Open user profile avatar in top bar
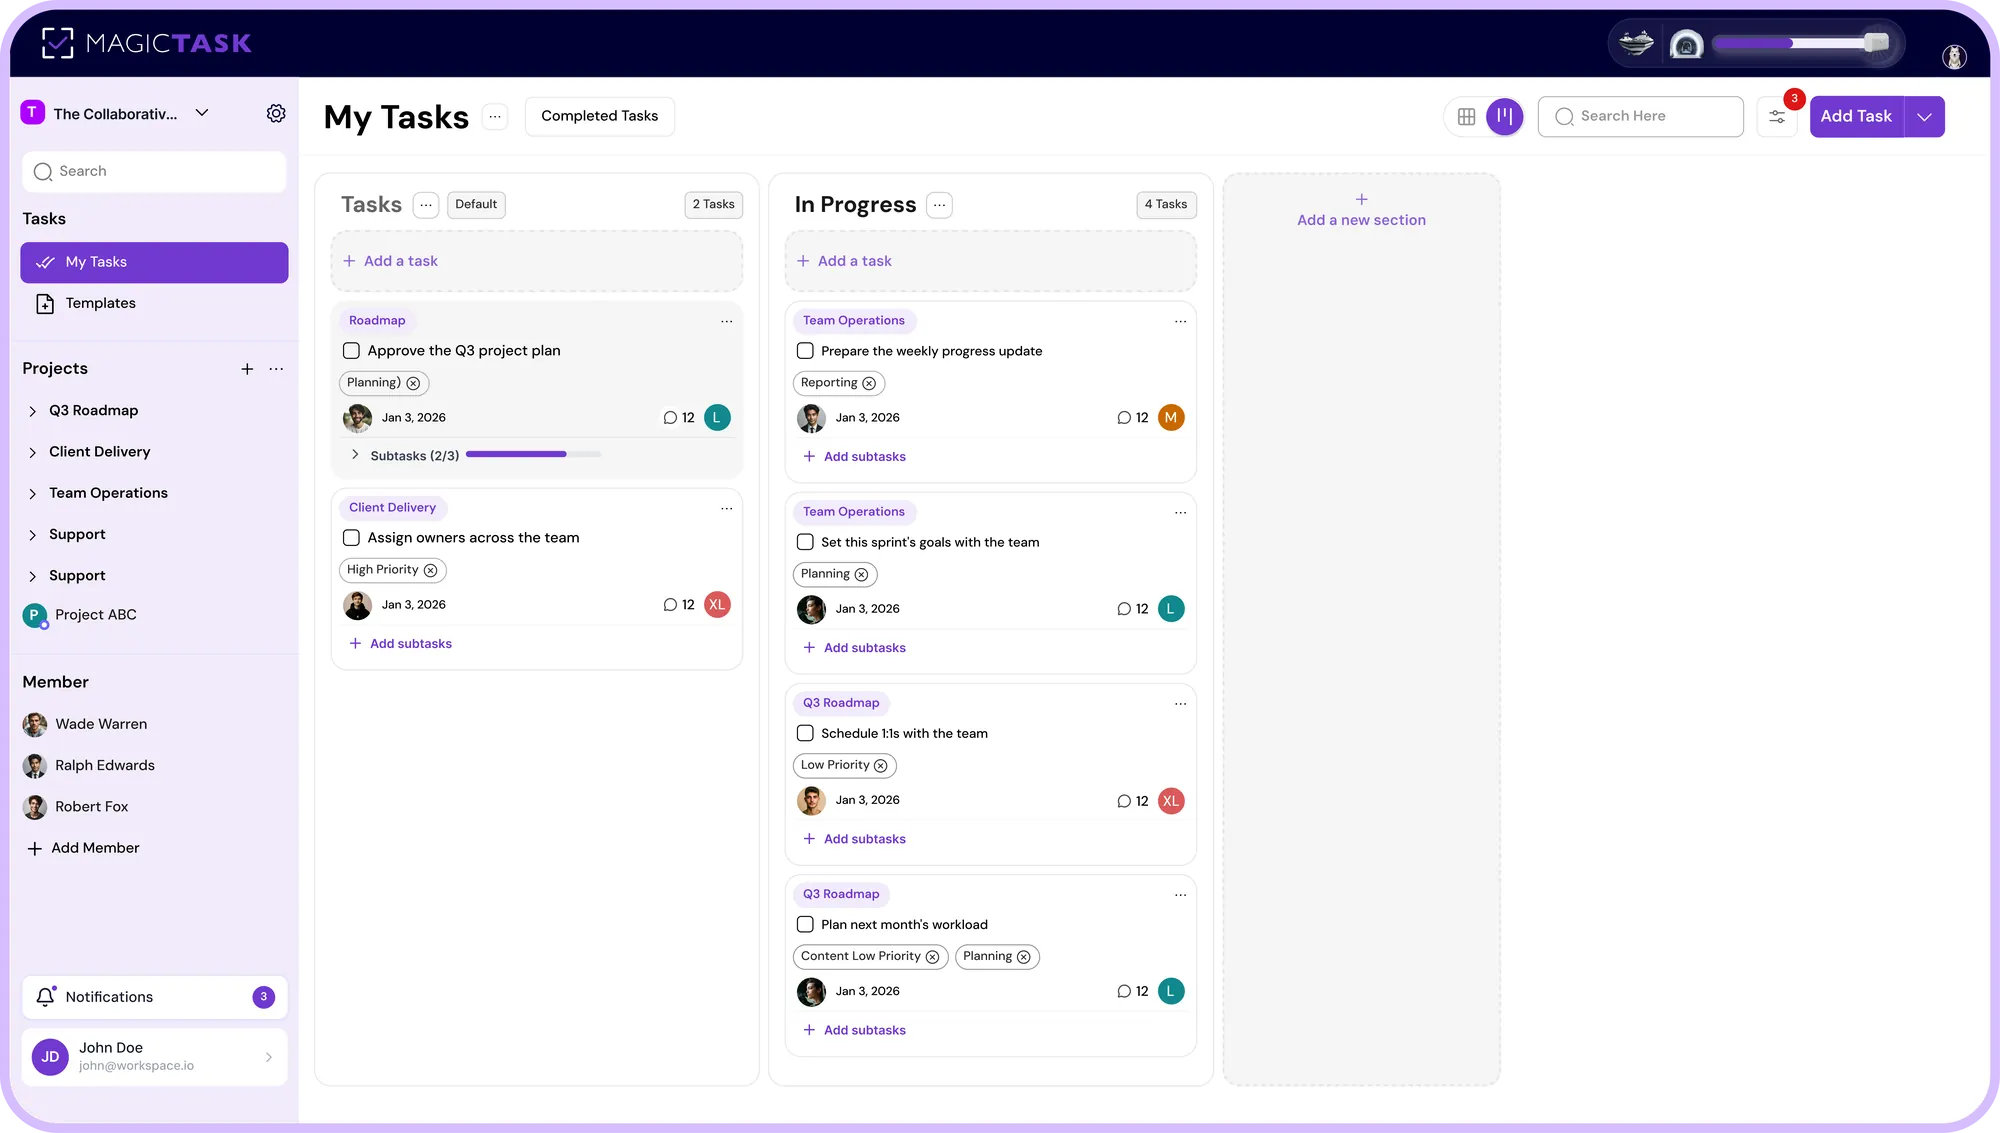Viewport: 2000px width, 1133px height. [1954, 57]
